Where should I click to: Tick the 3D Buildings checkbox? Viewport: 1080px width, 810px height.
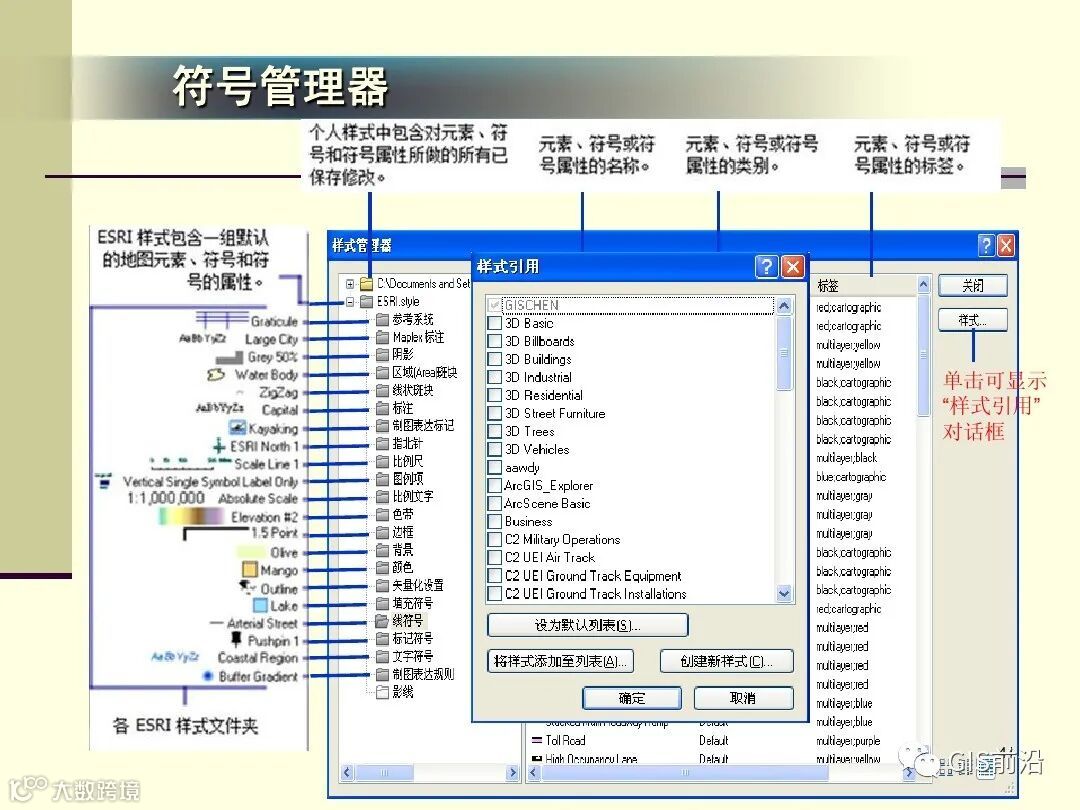tap(495, 359)
